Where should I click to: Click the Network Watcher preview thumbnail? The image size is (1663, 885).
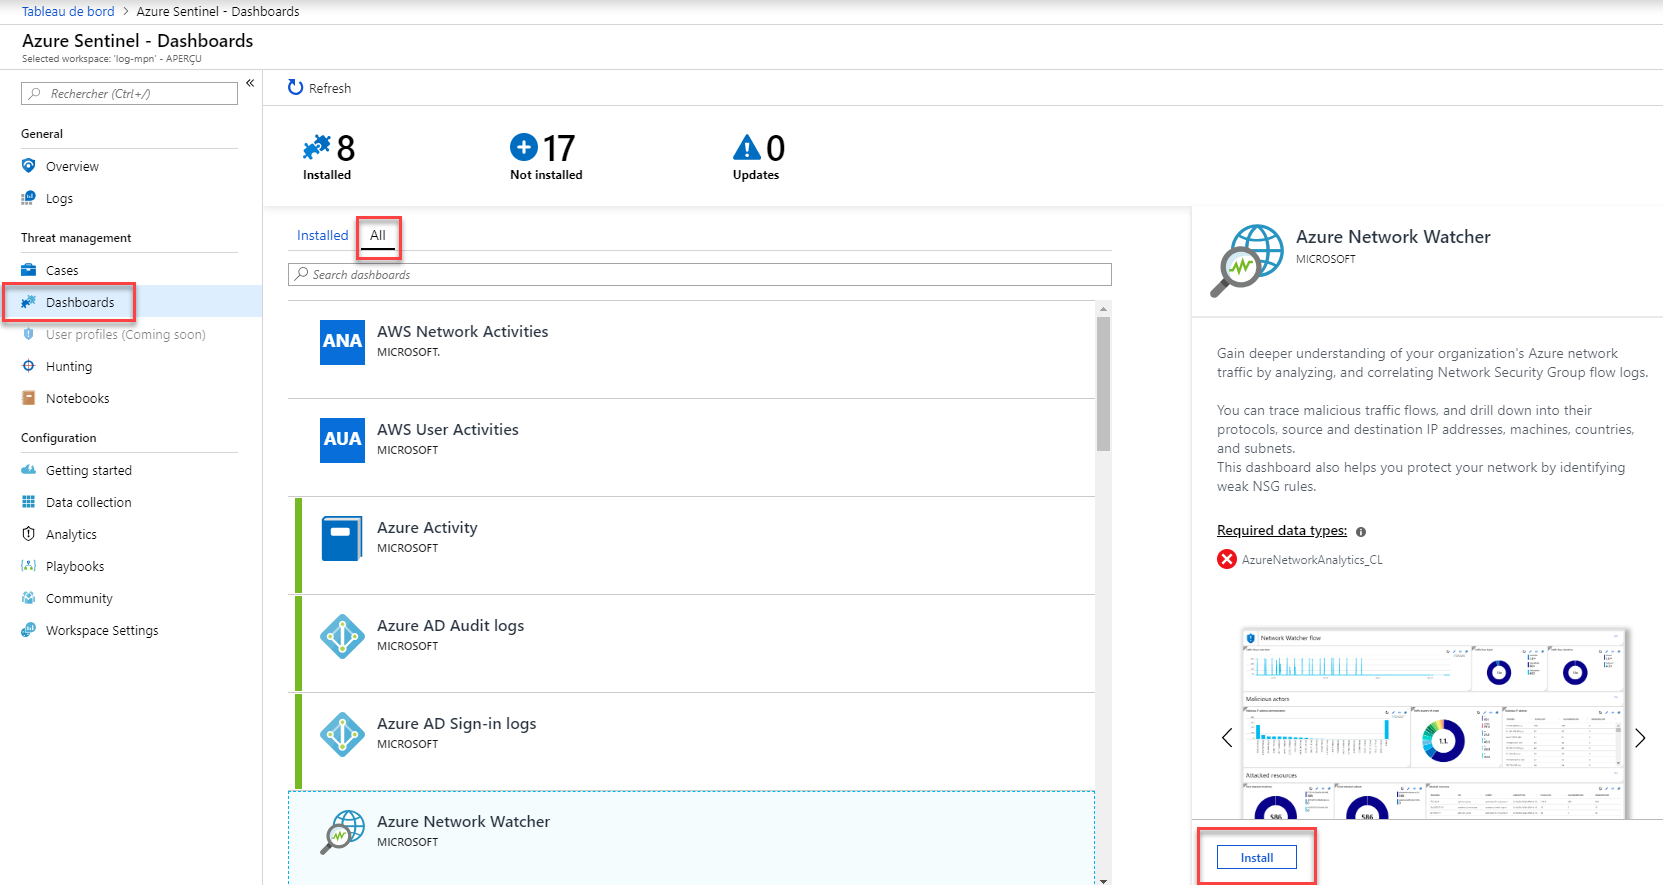tap(1433, 724)
